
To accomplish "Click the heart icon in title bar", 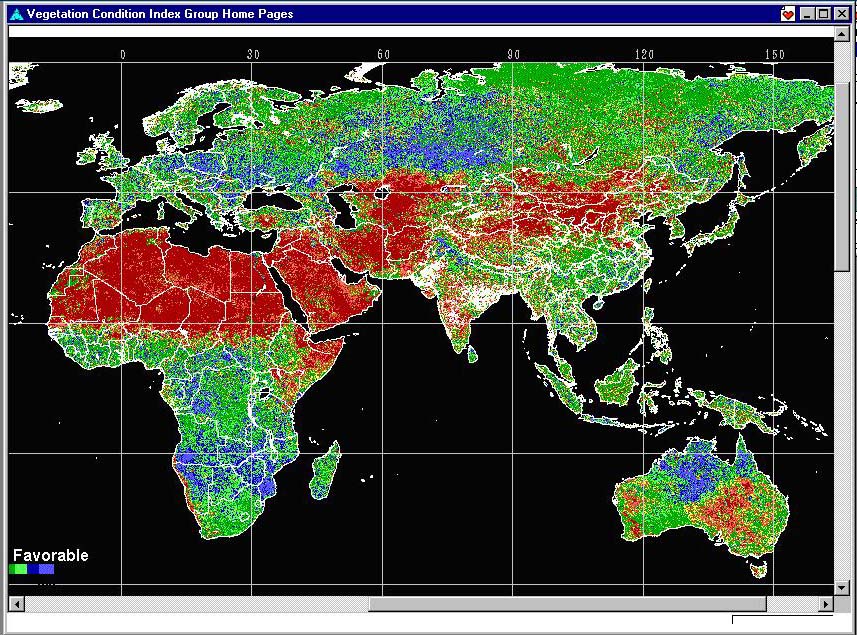I will click(x=788, y=14).
